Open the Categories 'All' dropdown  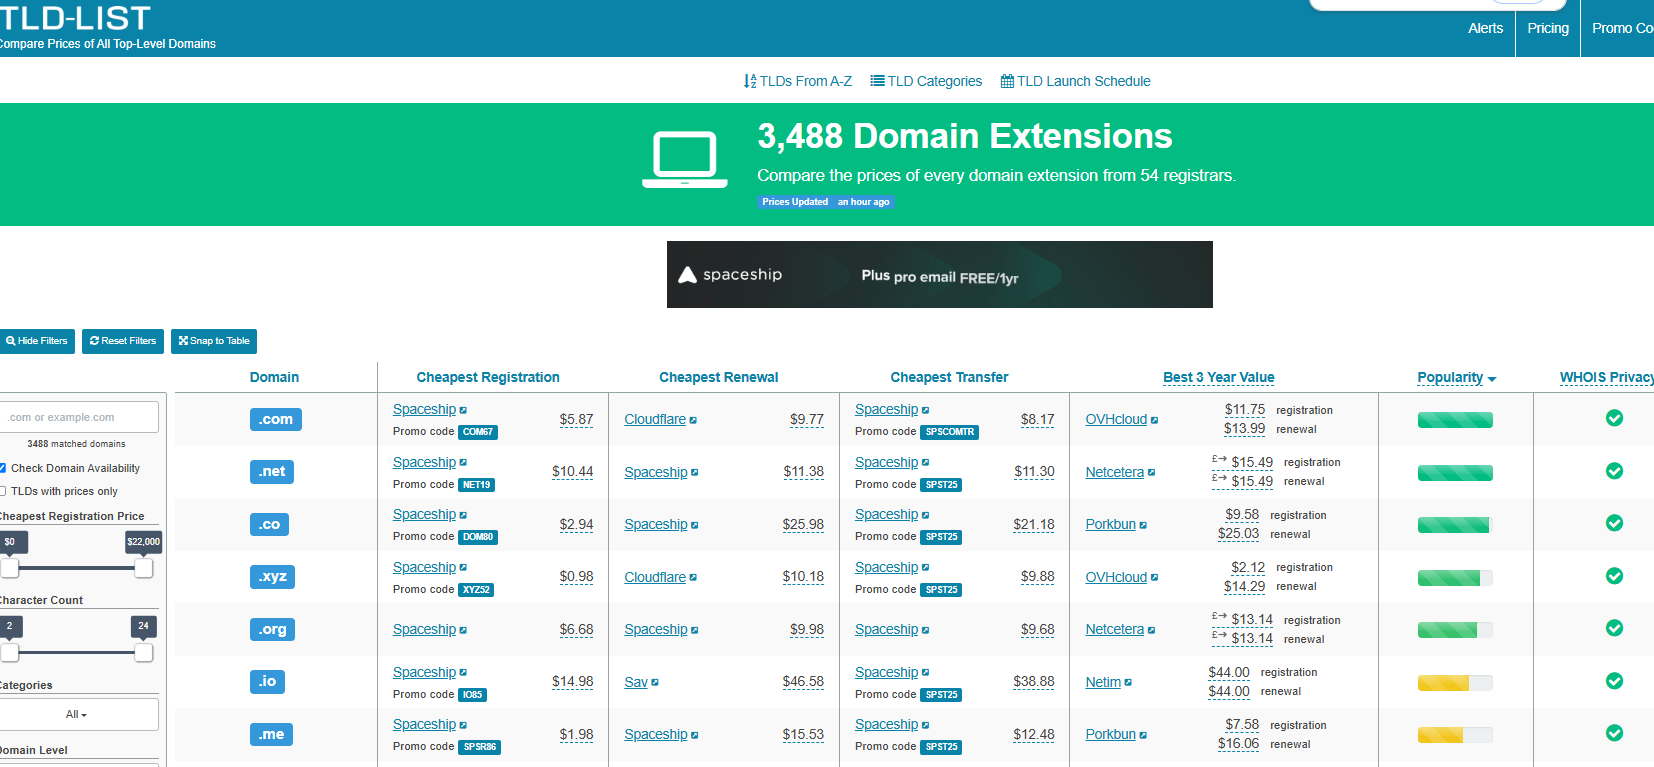[x=78, y=714]
